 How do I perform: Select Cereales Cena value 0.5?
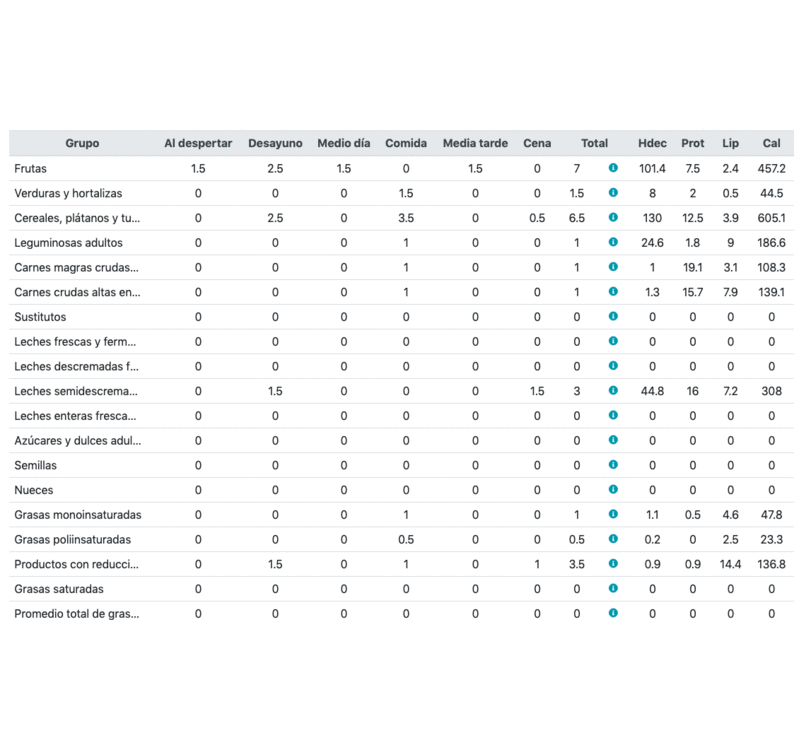pyautogui.click(x=537, y=218)
